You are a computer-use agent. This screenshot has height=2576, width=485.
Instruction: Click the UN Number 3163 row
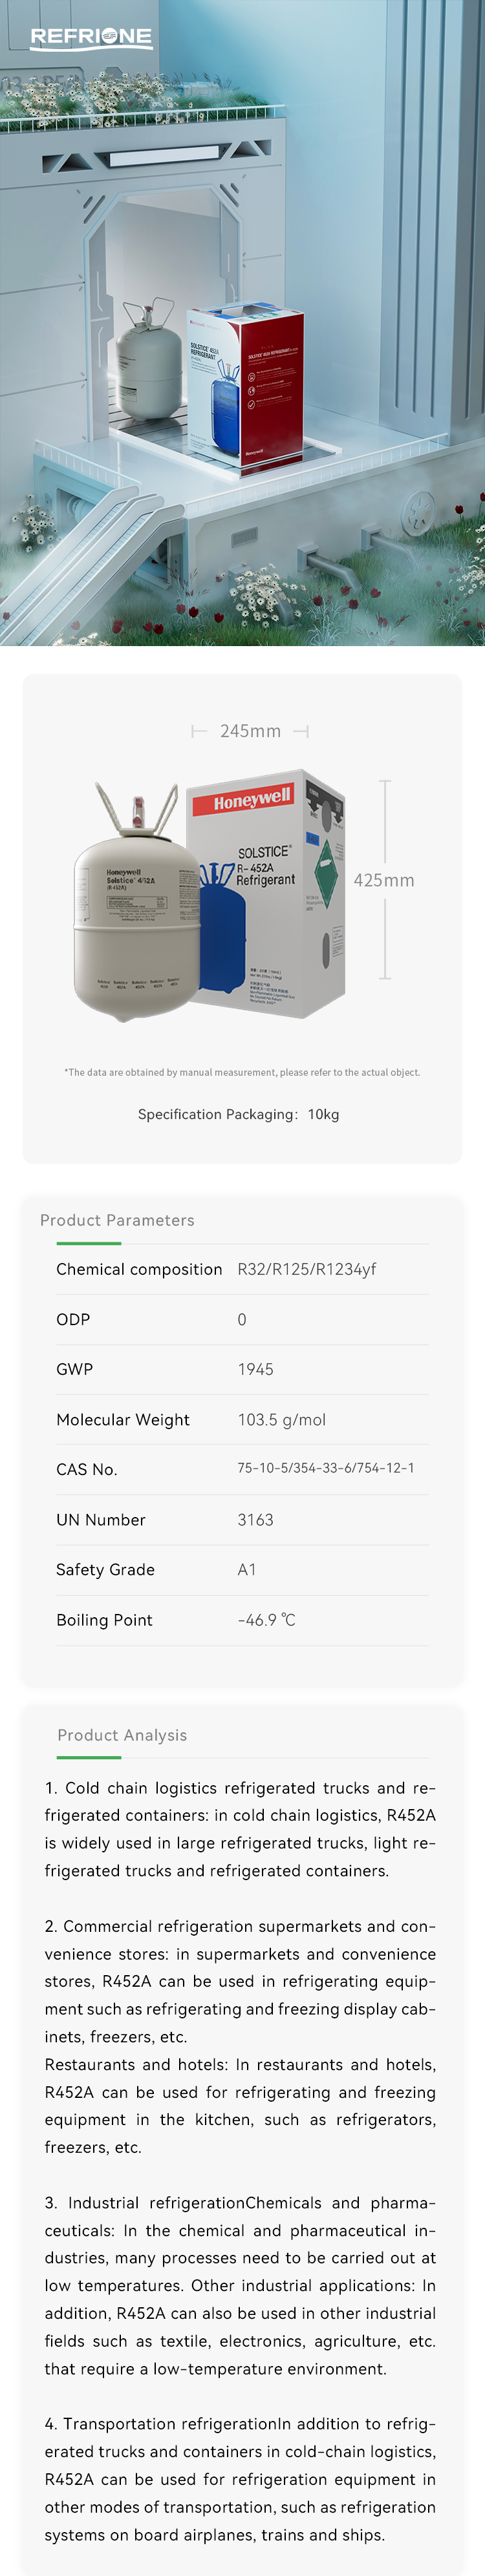(242, 1520)
